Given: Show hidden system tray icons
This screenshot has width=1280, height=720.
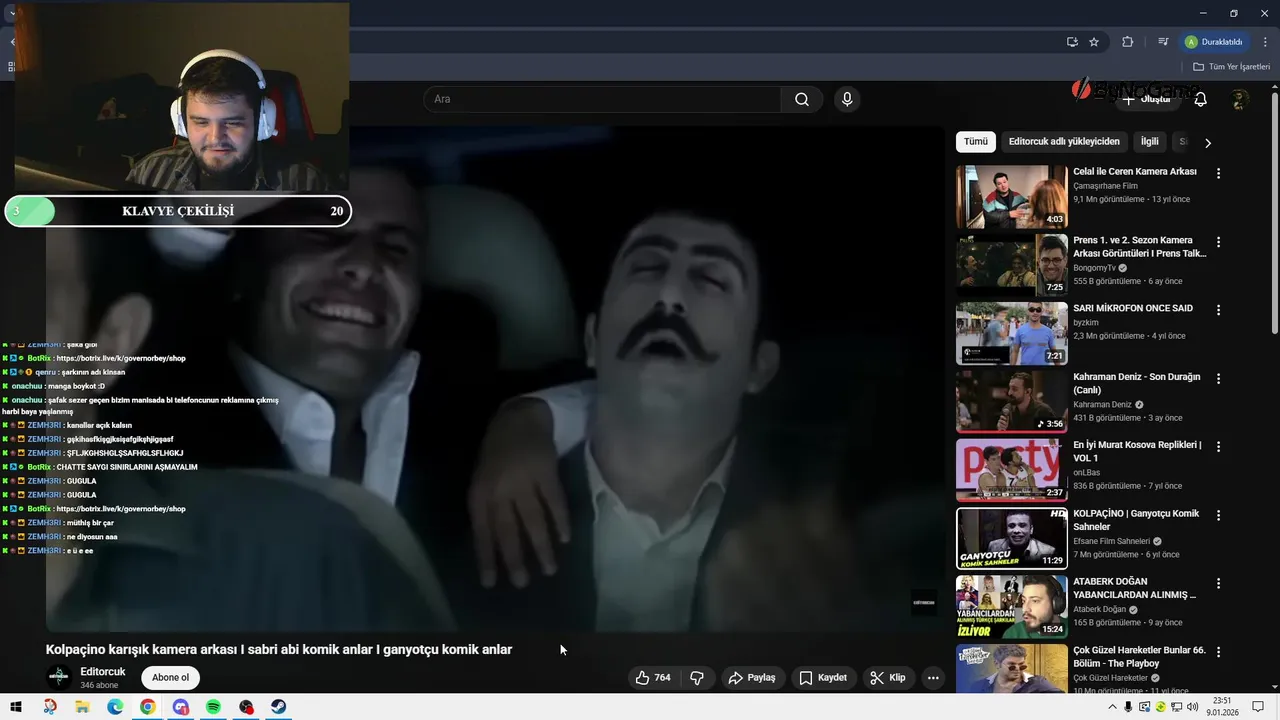Looking at the screenshot, I should (x=1113, y=707).
